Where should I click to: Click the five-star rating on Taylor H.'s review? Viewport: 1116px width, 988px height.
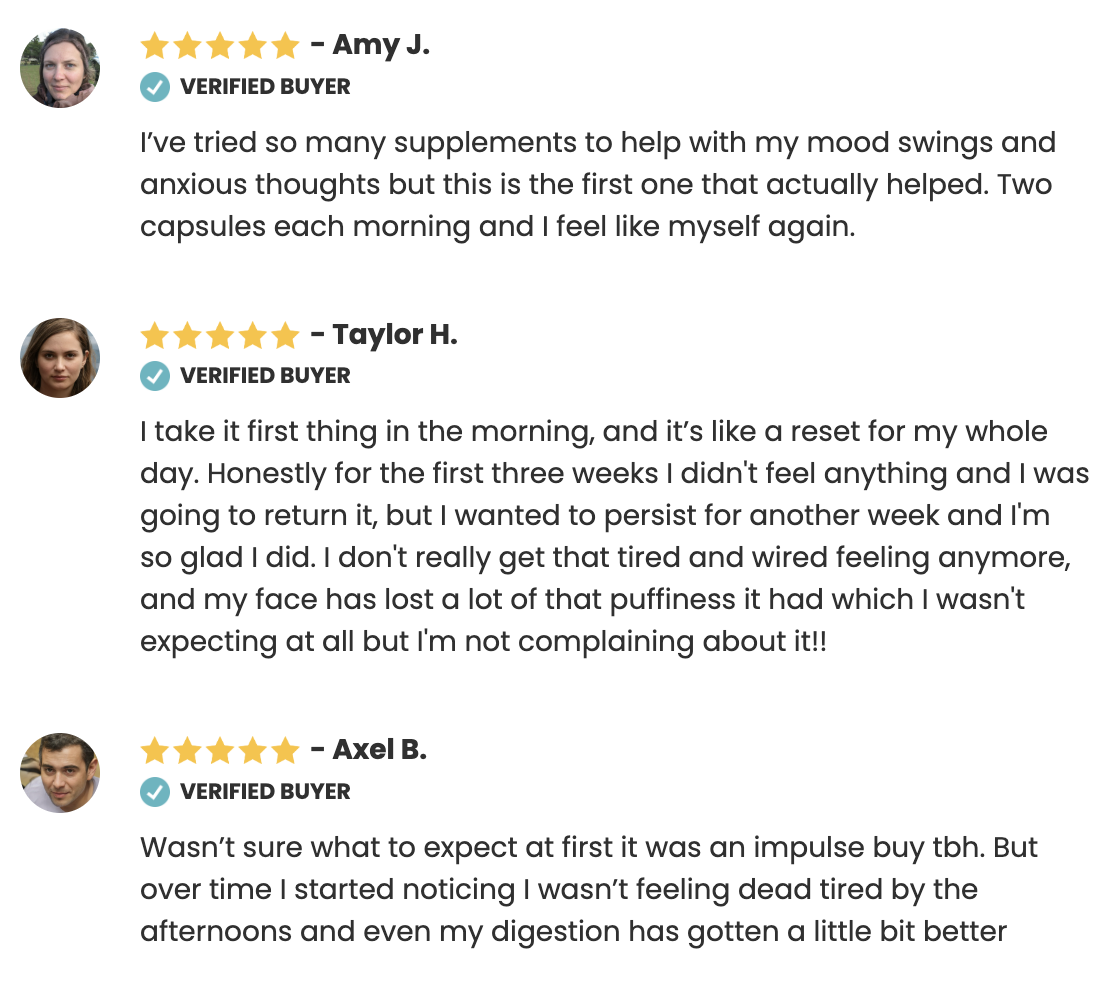220,335
